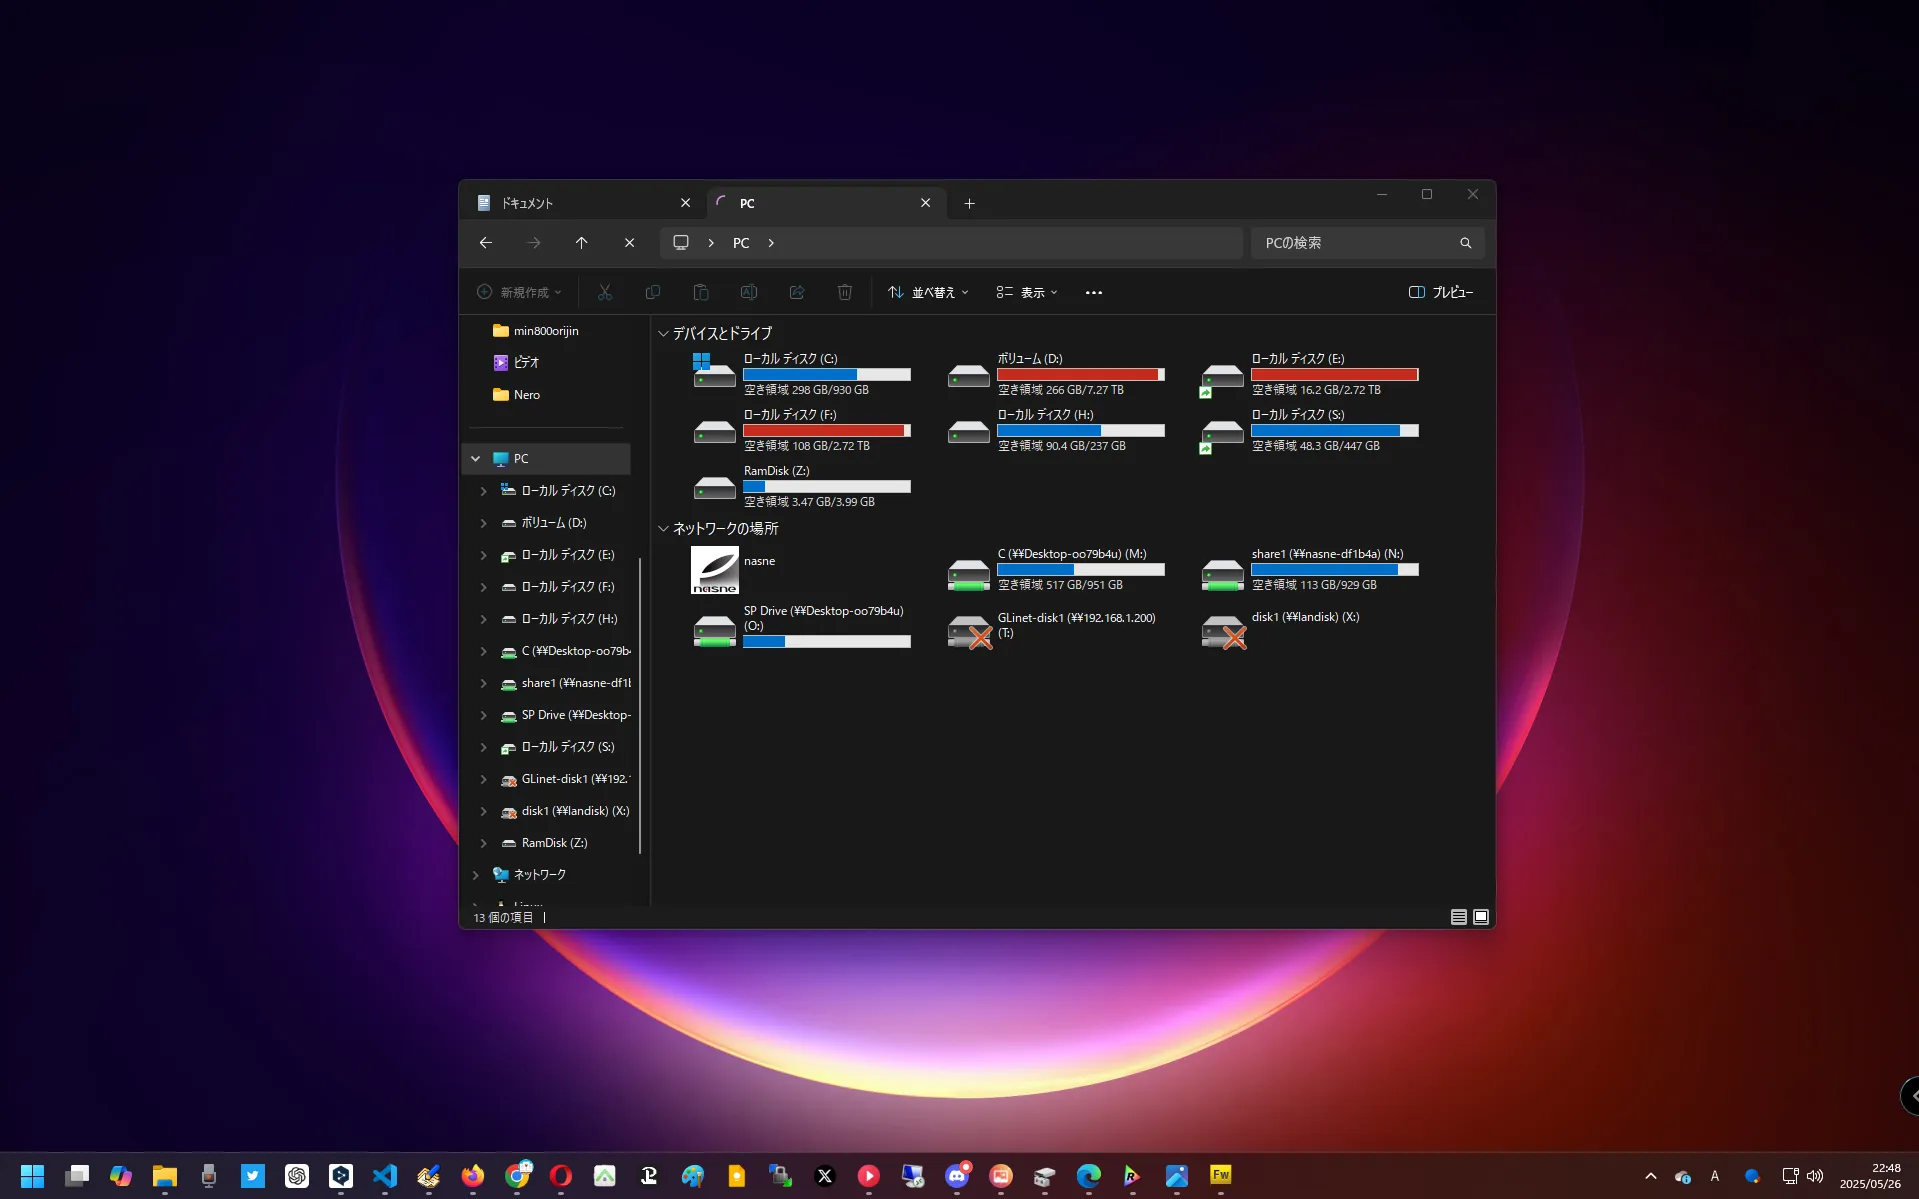The width and height of the screenshot is (1919, 1199).
Task: Open the 並べ替え sort dropdown
Action: pyautogui.click(x=928, y=292)
